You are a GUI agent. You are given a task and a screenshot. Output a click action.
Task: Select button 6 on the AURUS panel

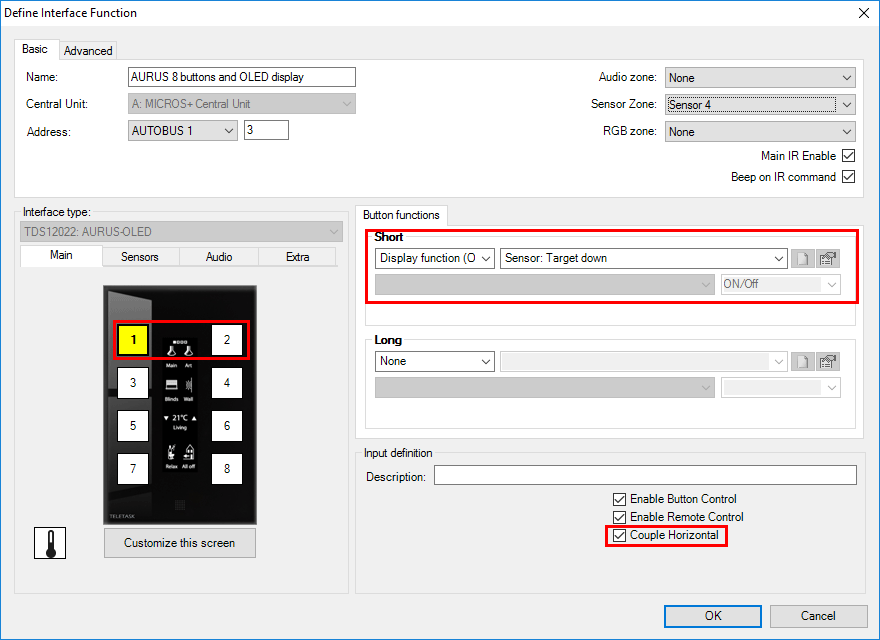[x=227, y=426]
